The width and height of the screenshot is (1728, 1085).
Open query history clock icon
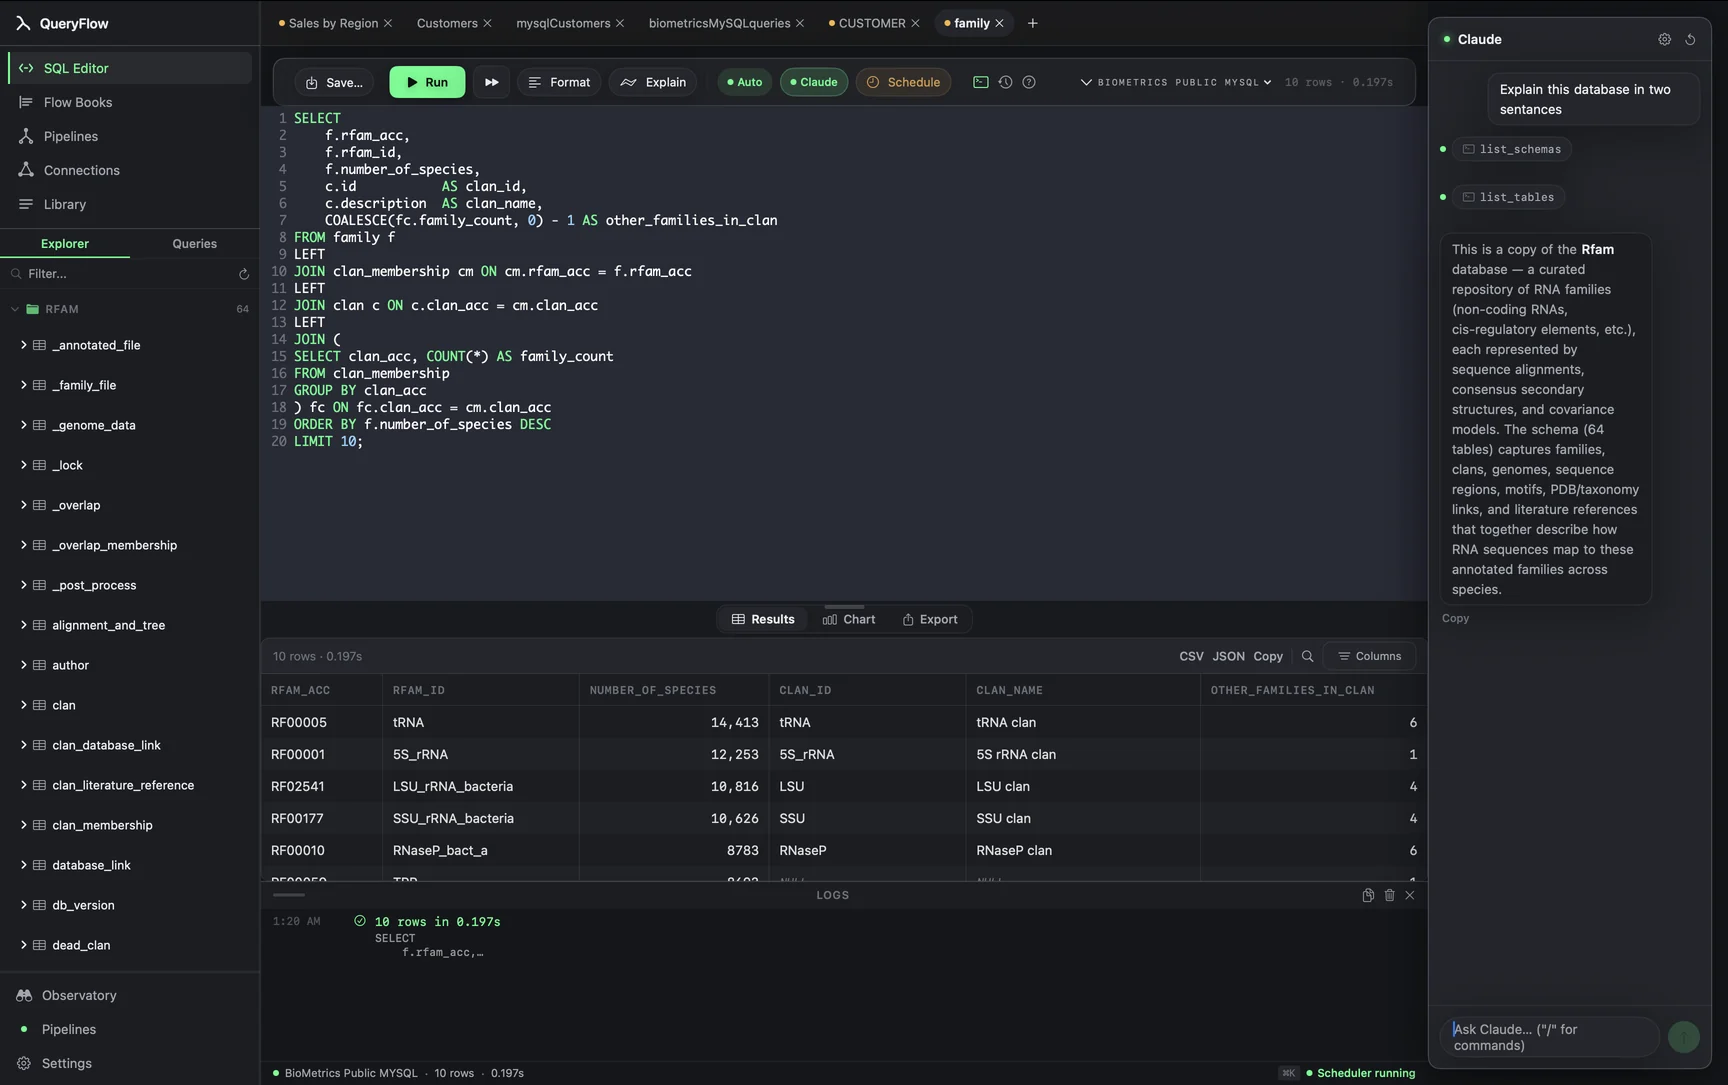[1005, 82]
